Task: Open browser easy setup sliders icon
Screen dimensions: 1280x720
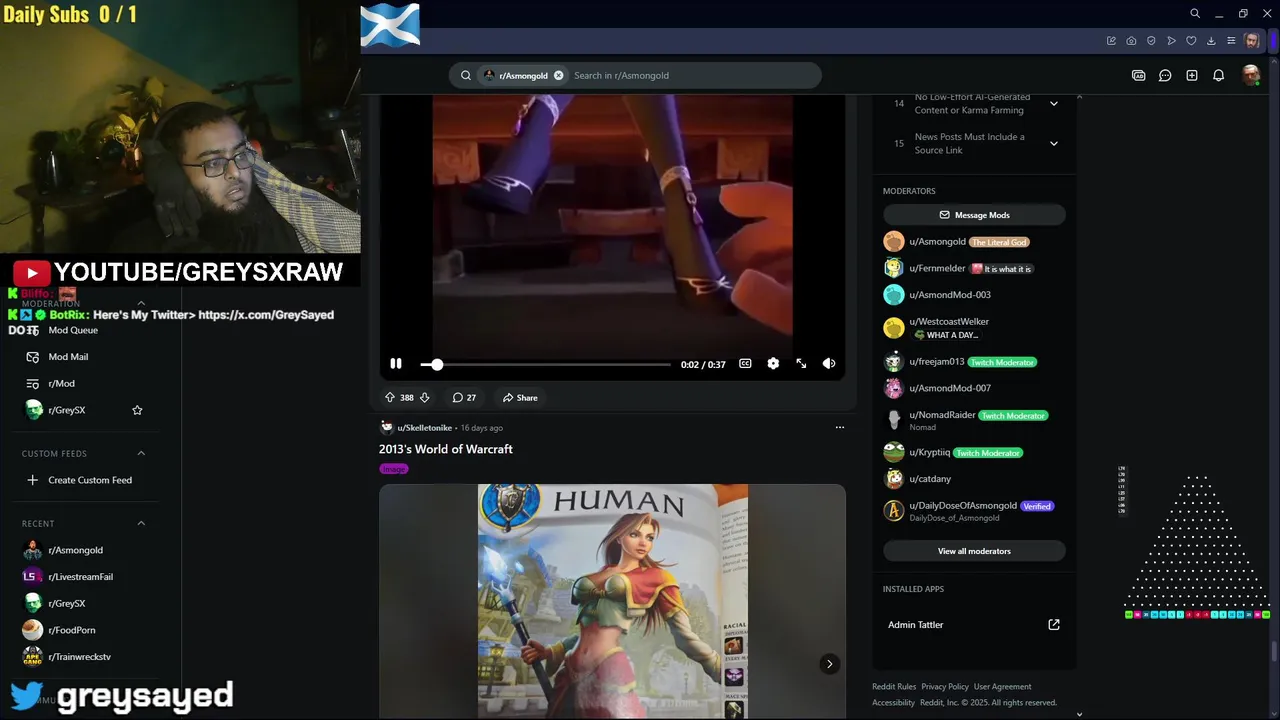Action: [1231, 41]
